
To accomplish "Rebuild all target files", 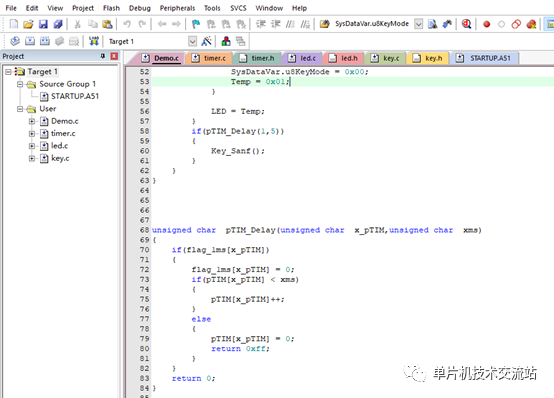I will 45,41.
